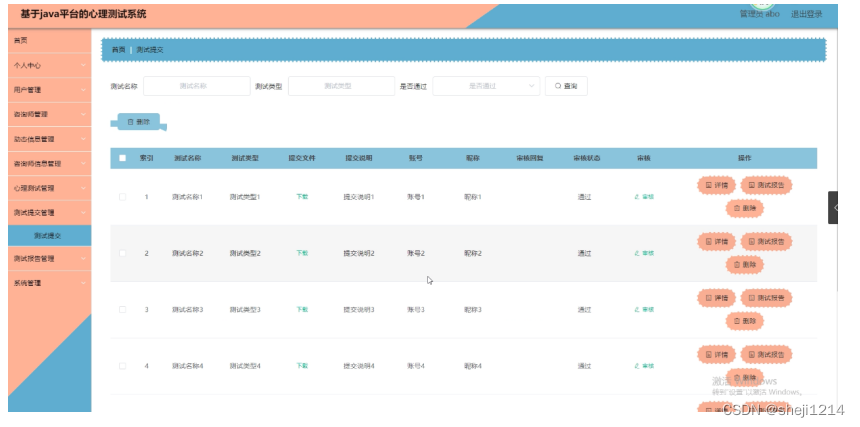Download the submitted file for 测试名称2
Screen dimensions: 860x427
coord(302,253)
